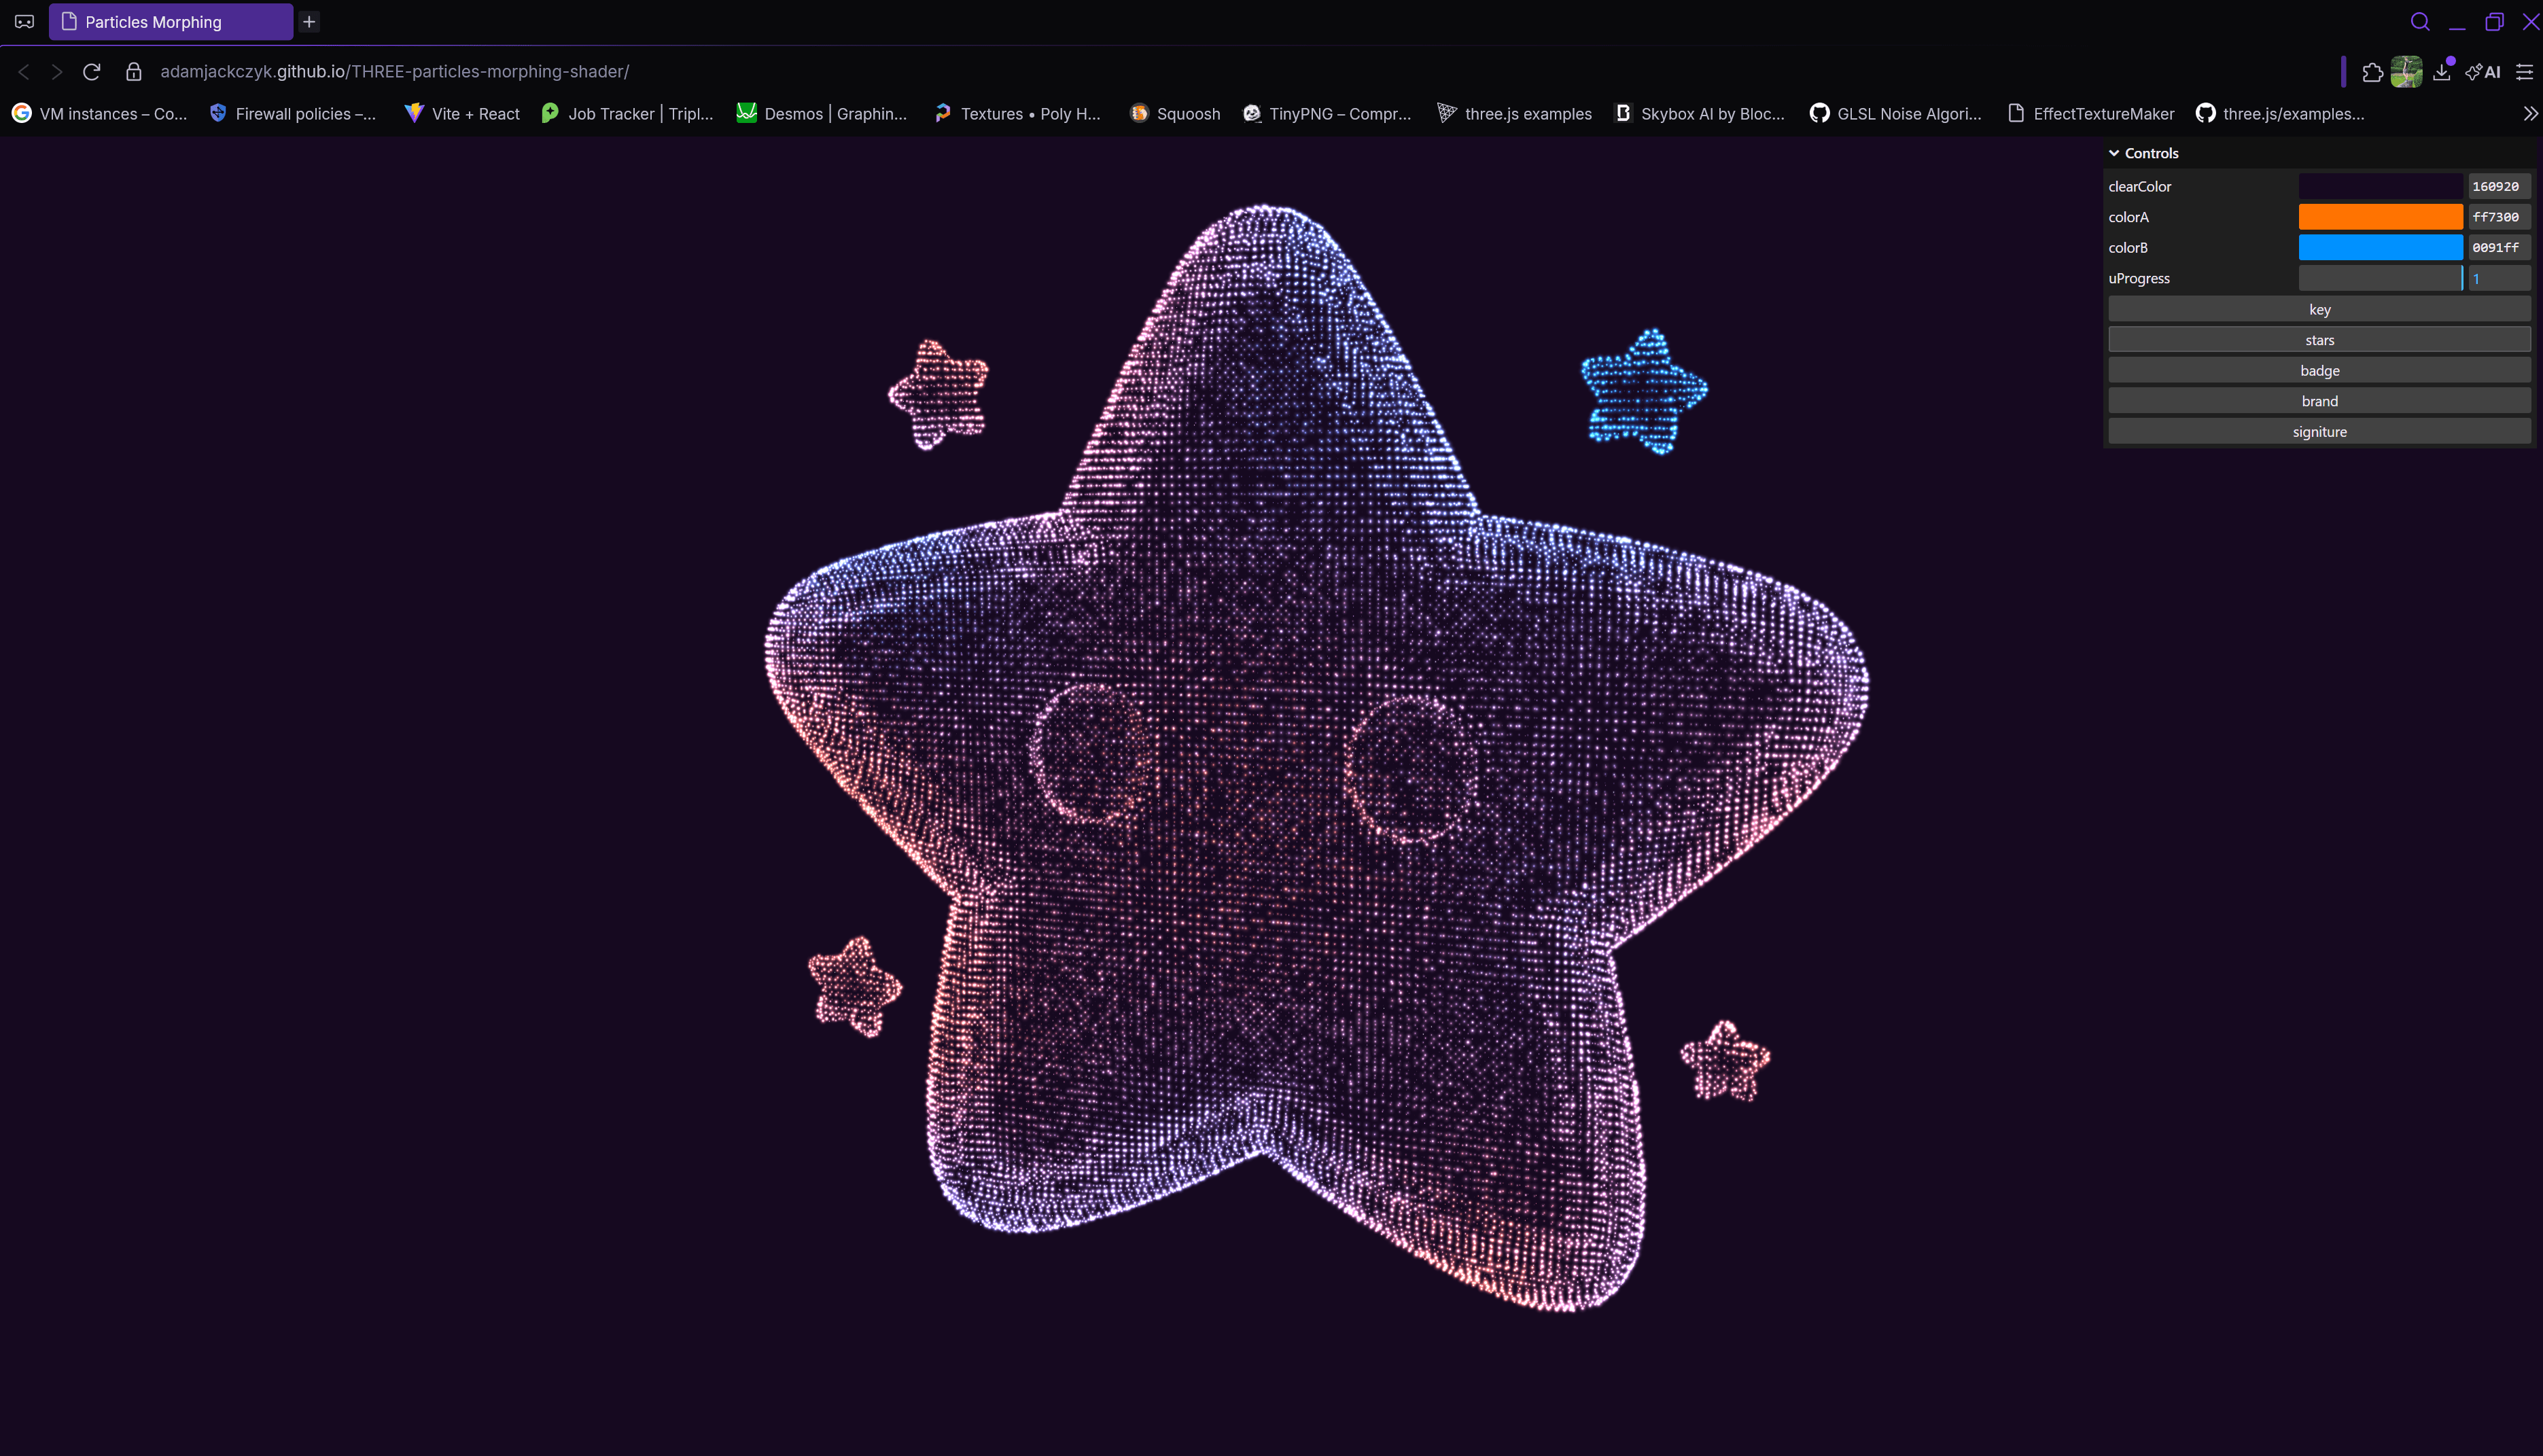Open the browser main menu icon

(x=2524, y=72)
